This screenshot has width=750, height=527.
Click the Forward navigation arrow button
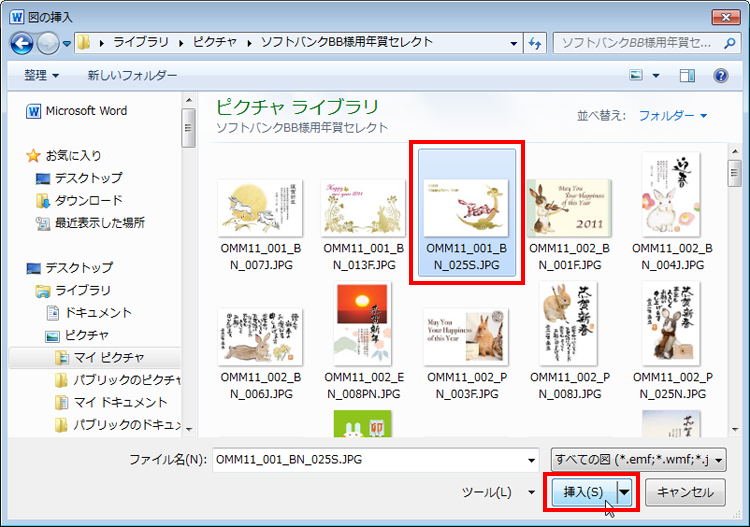coord(48,44)
